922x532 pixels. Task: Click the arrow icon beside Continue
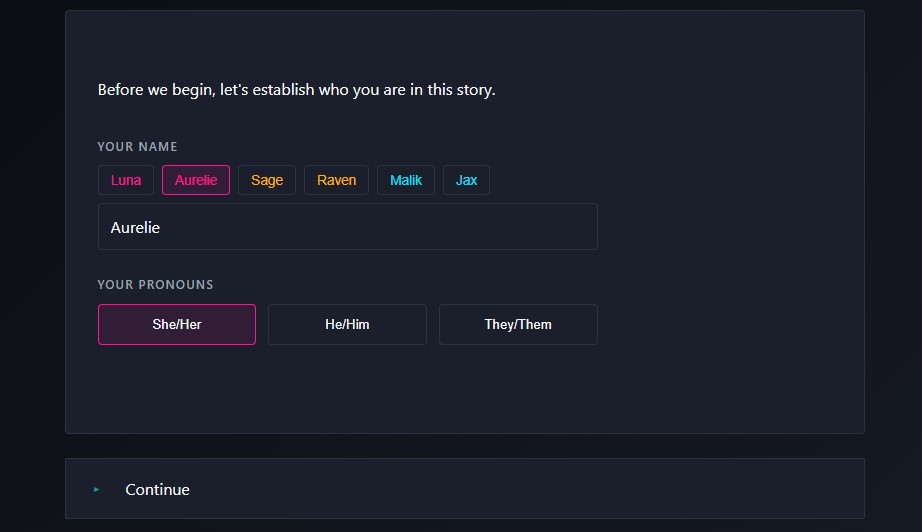coord(97,490)
